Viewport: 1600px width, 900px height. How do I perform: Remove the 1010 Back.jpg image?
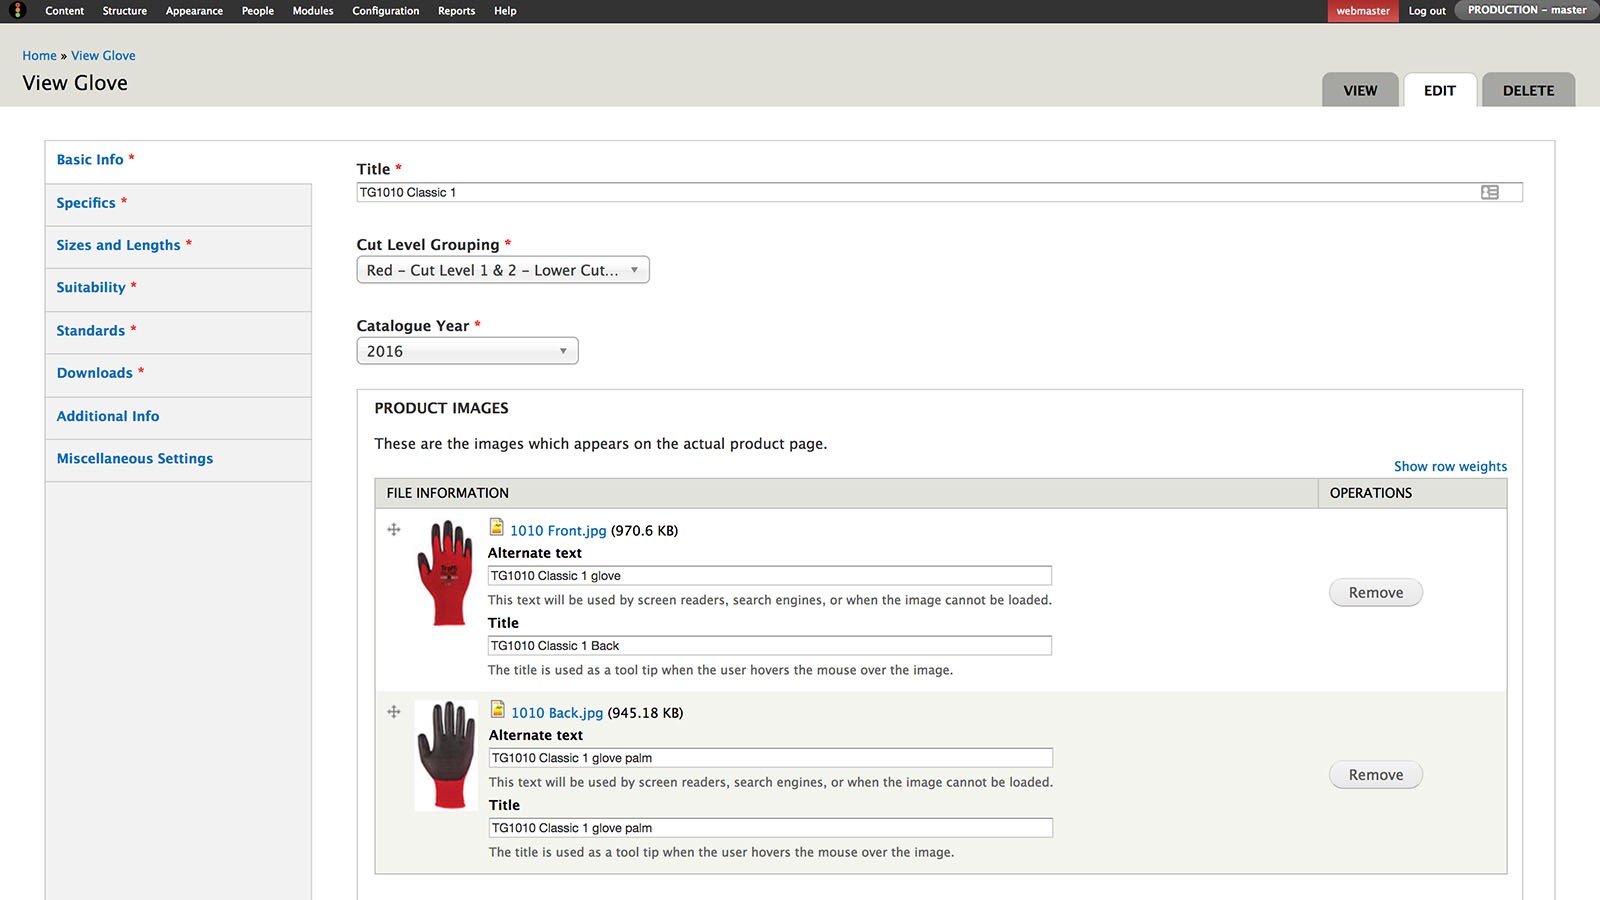click(x=1376, y=775)
